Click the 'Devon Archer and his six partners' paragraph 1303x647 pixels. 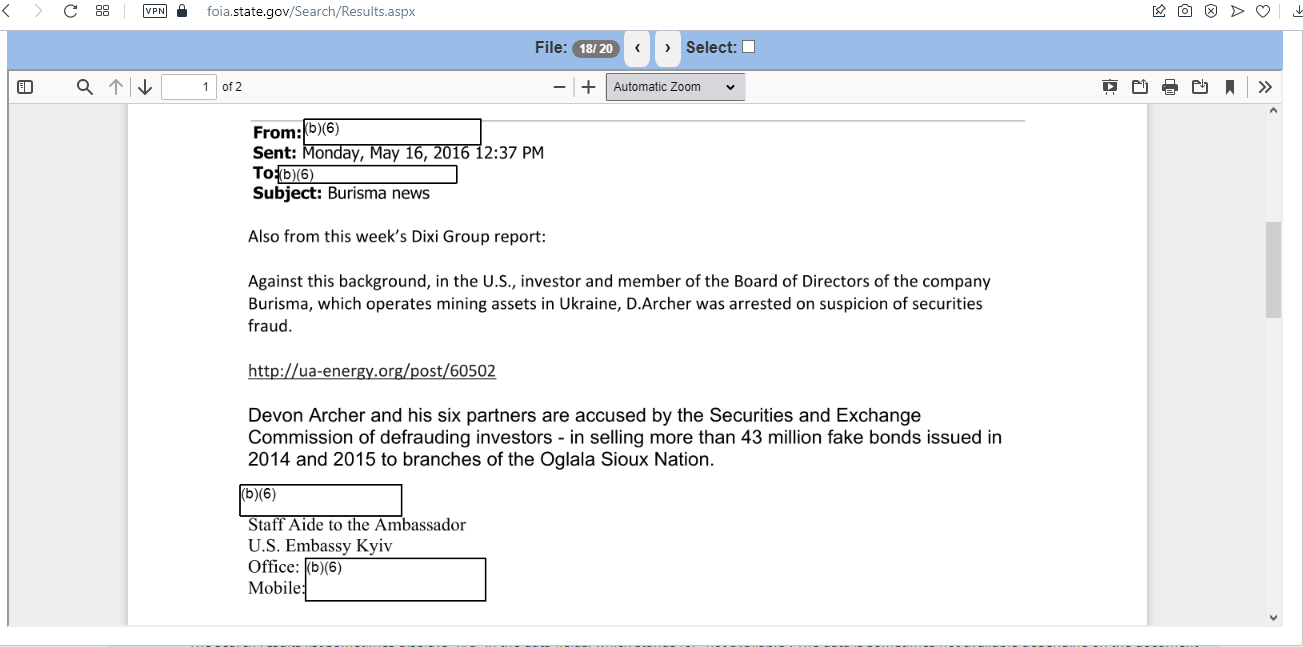tap(625, 438)
